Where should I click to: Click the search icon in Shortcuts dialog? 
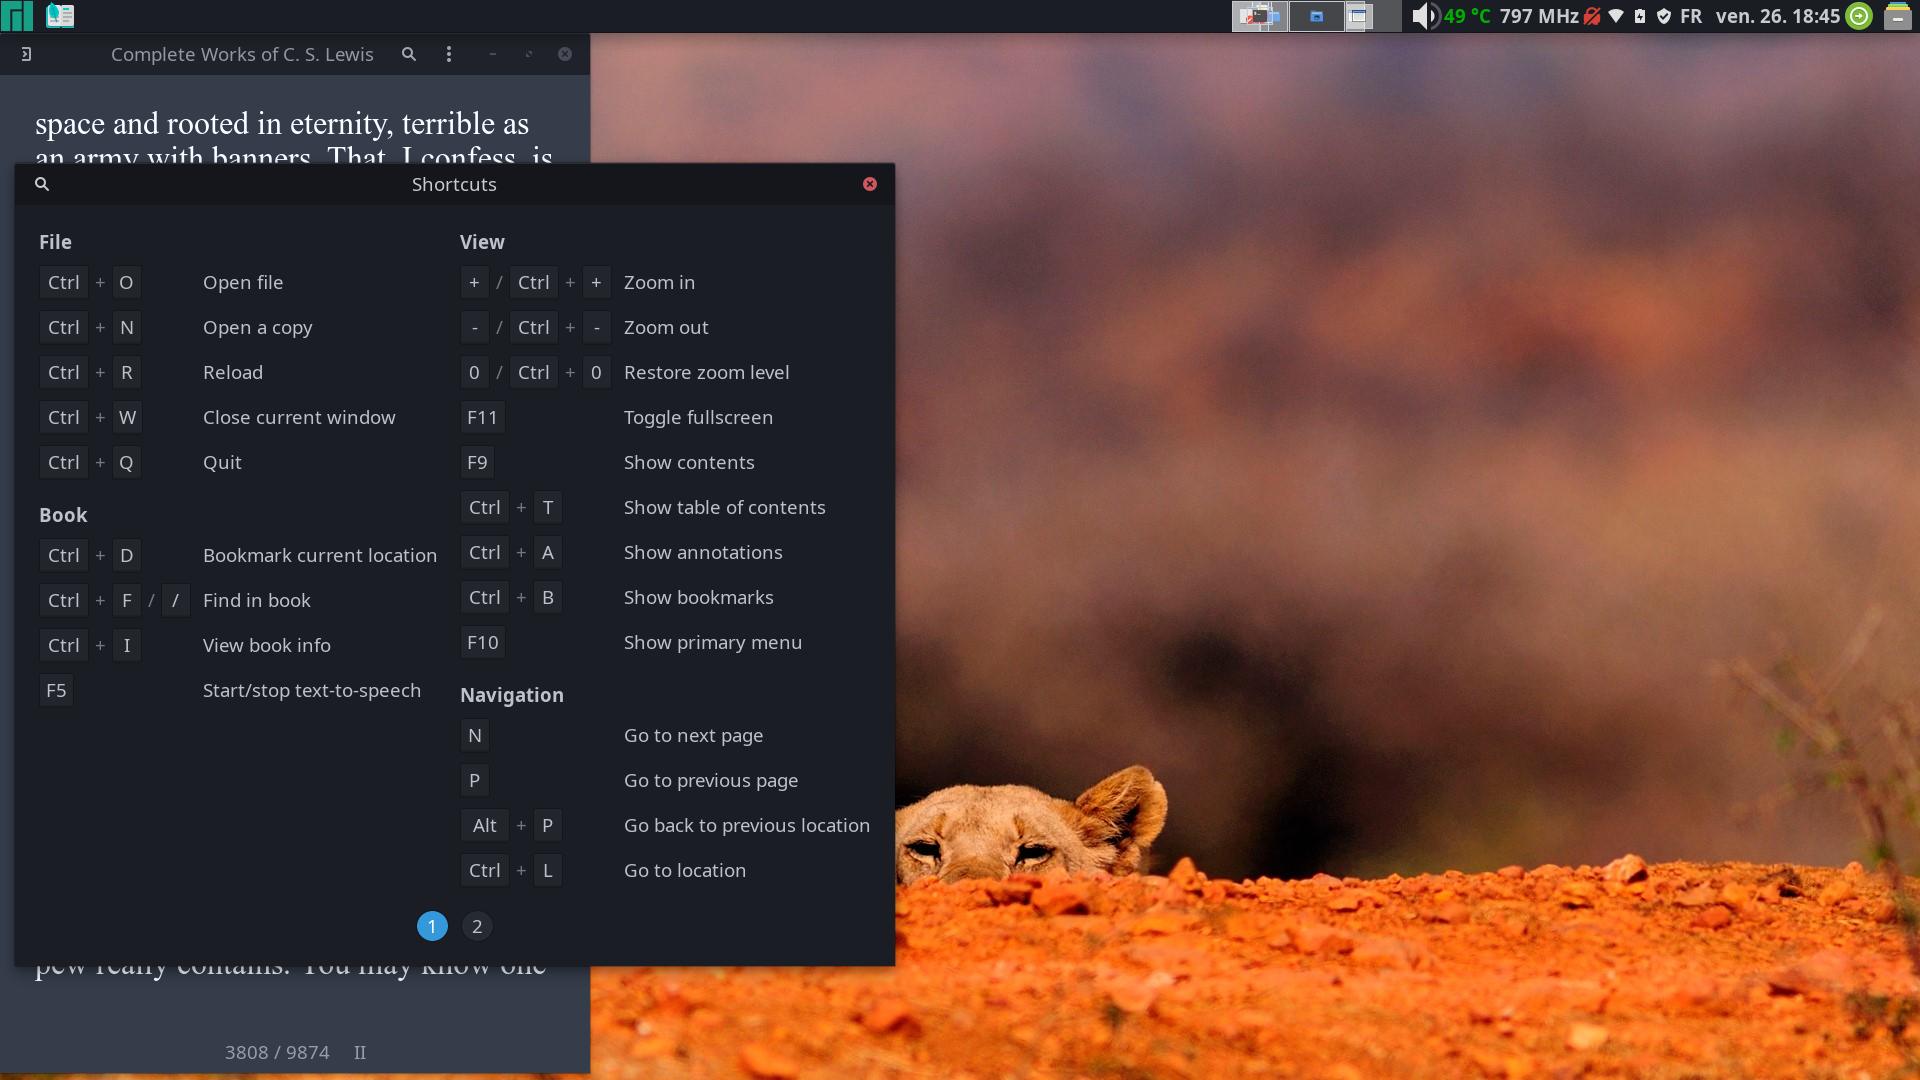[x=42, y=184]
